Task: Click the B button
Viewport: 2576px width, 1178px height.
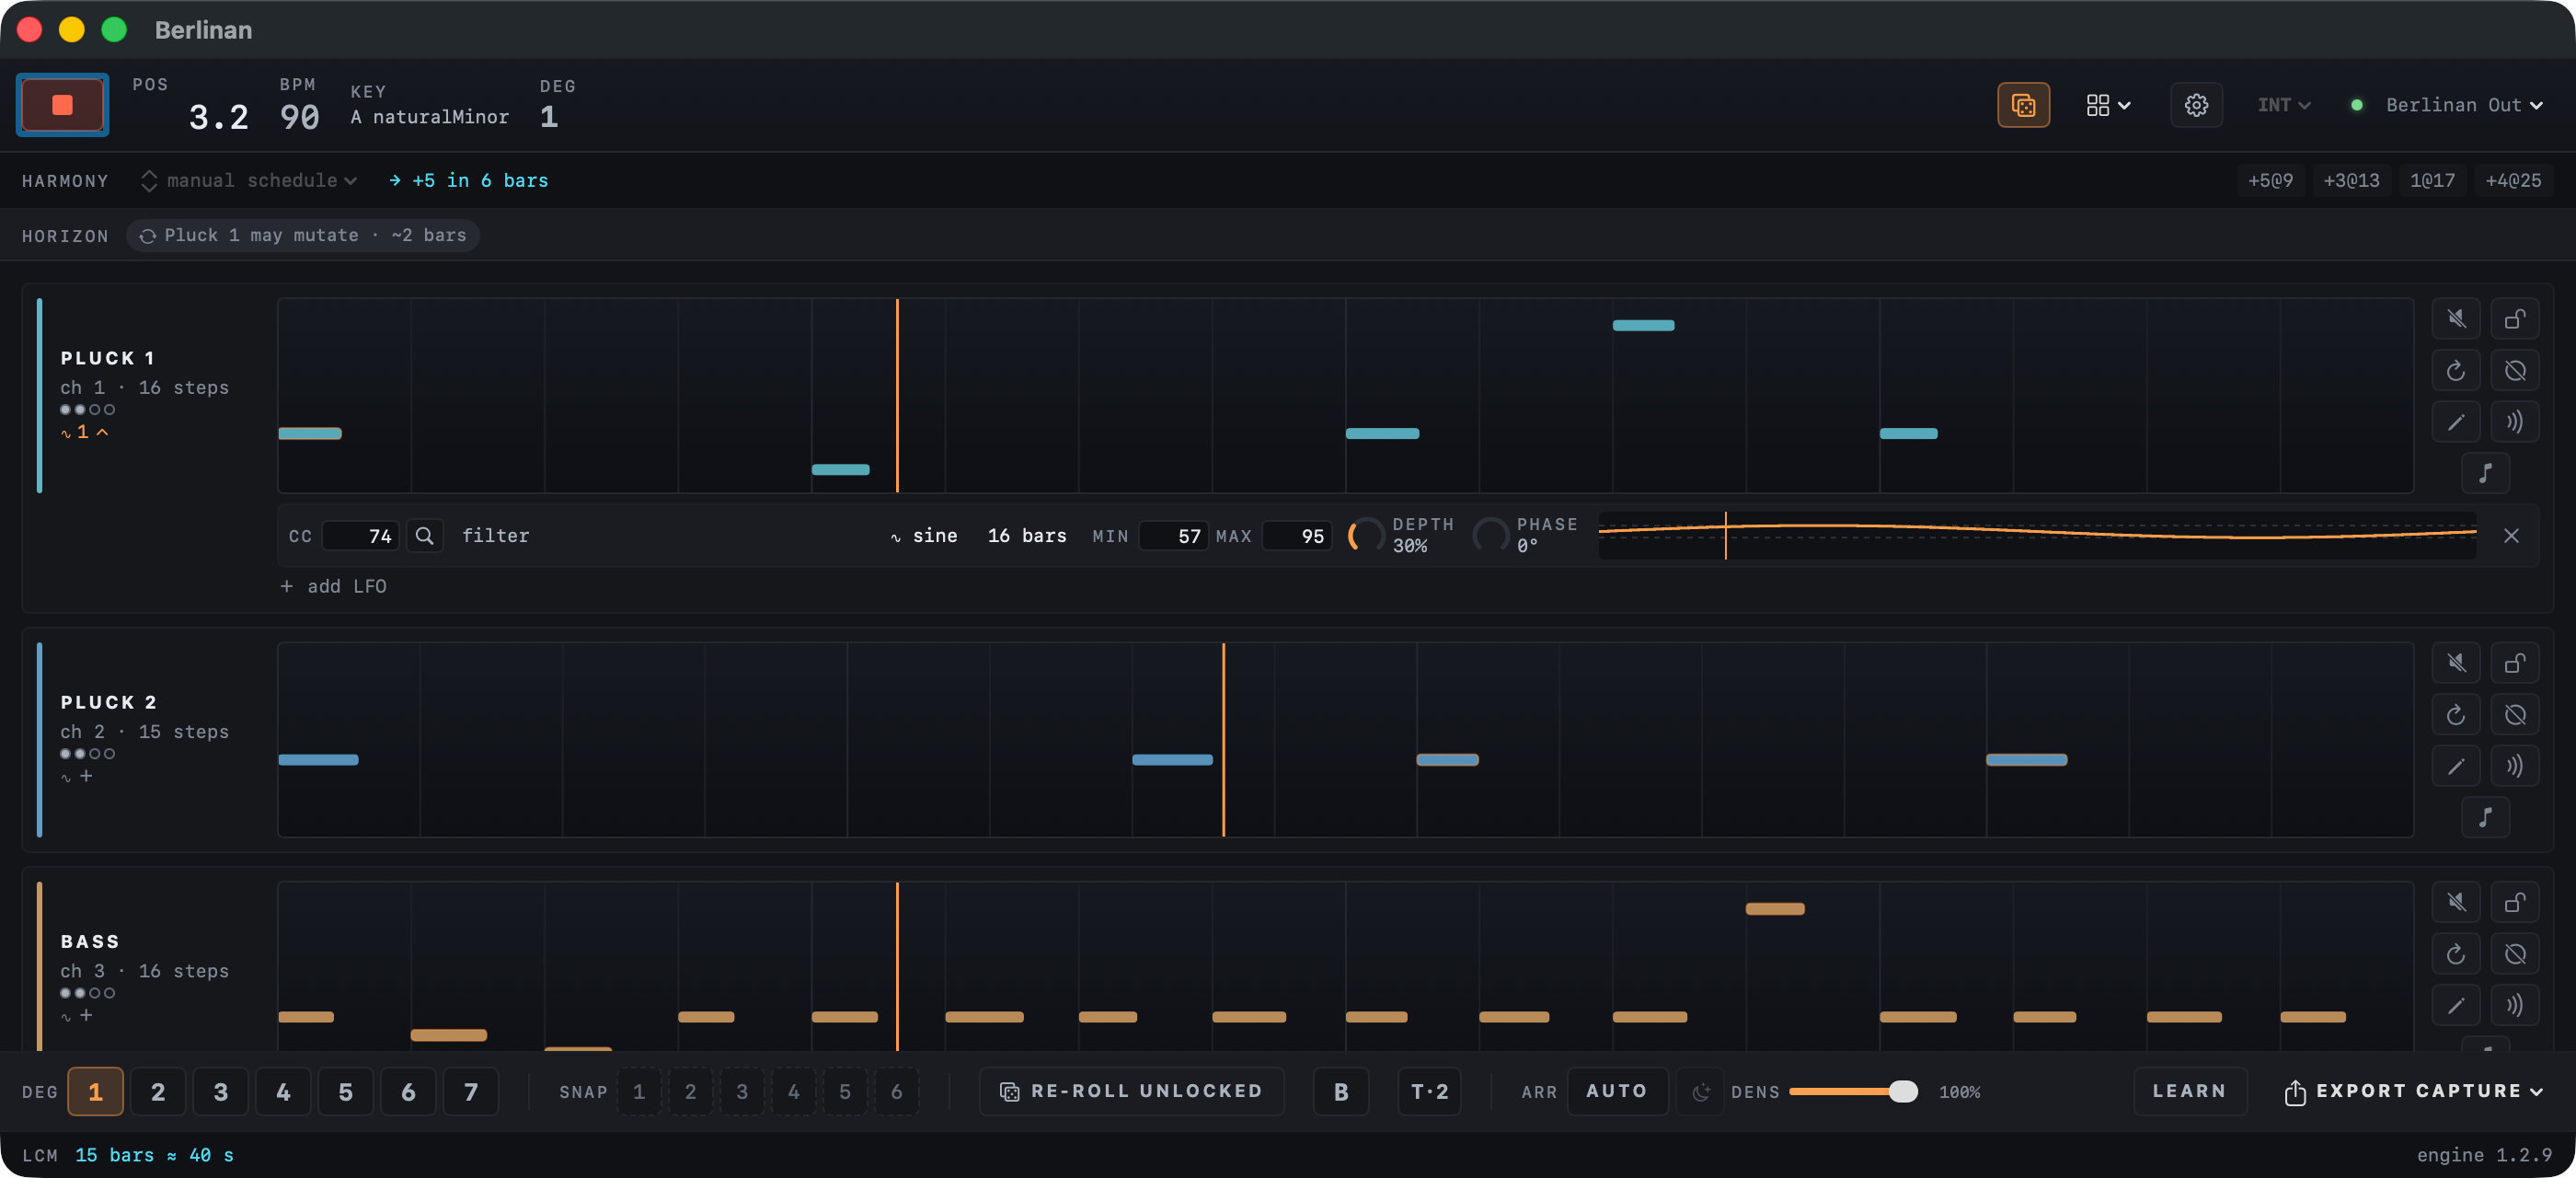Action: coord(1340,1092)
